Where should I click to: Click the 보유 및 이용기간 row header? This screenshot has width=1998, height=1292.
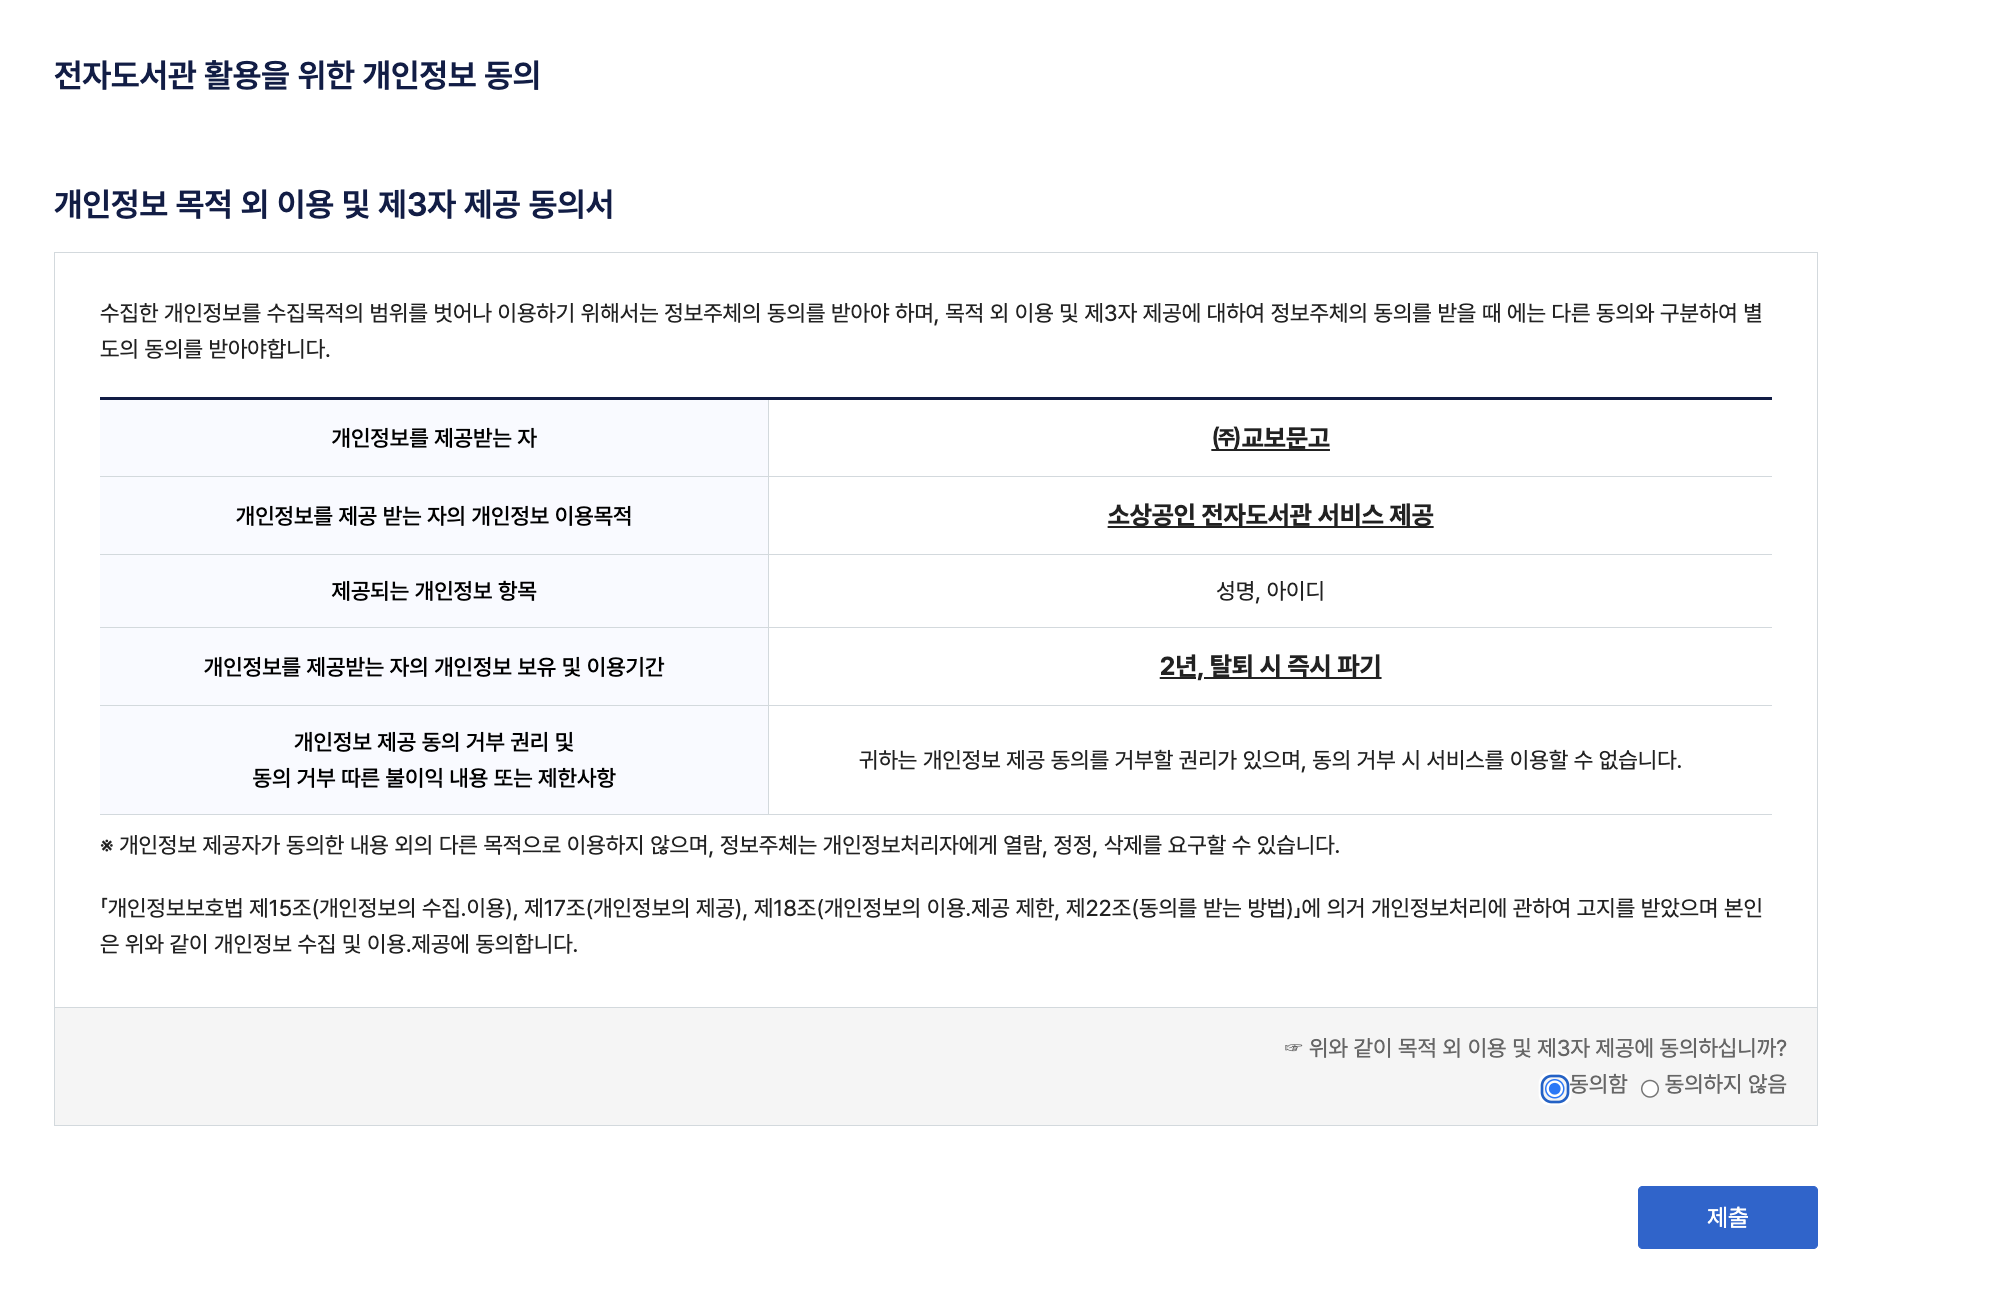(434, 667)
